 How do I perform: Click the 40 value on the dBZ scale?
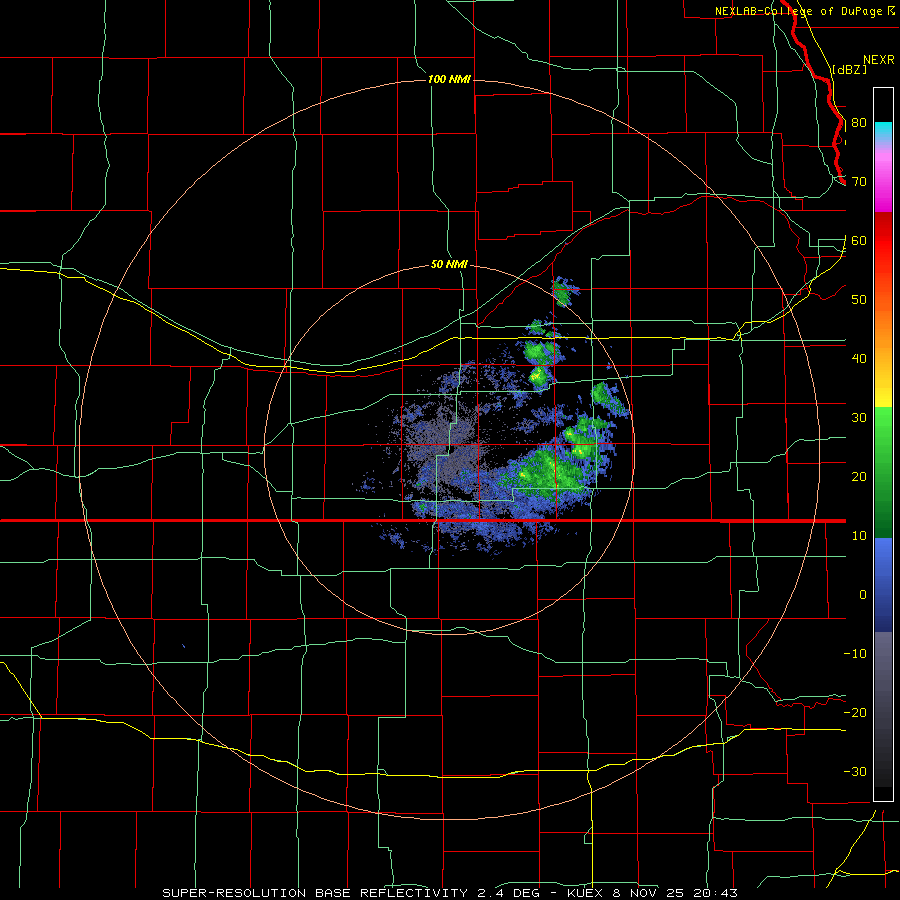click(859, 359)
